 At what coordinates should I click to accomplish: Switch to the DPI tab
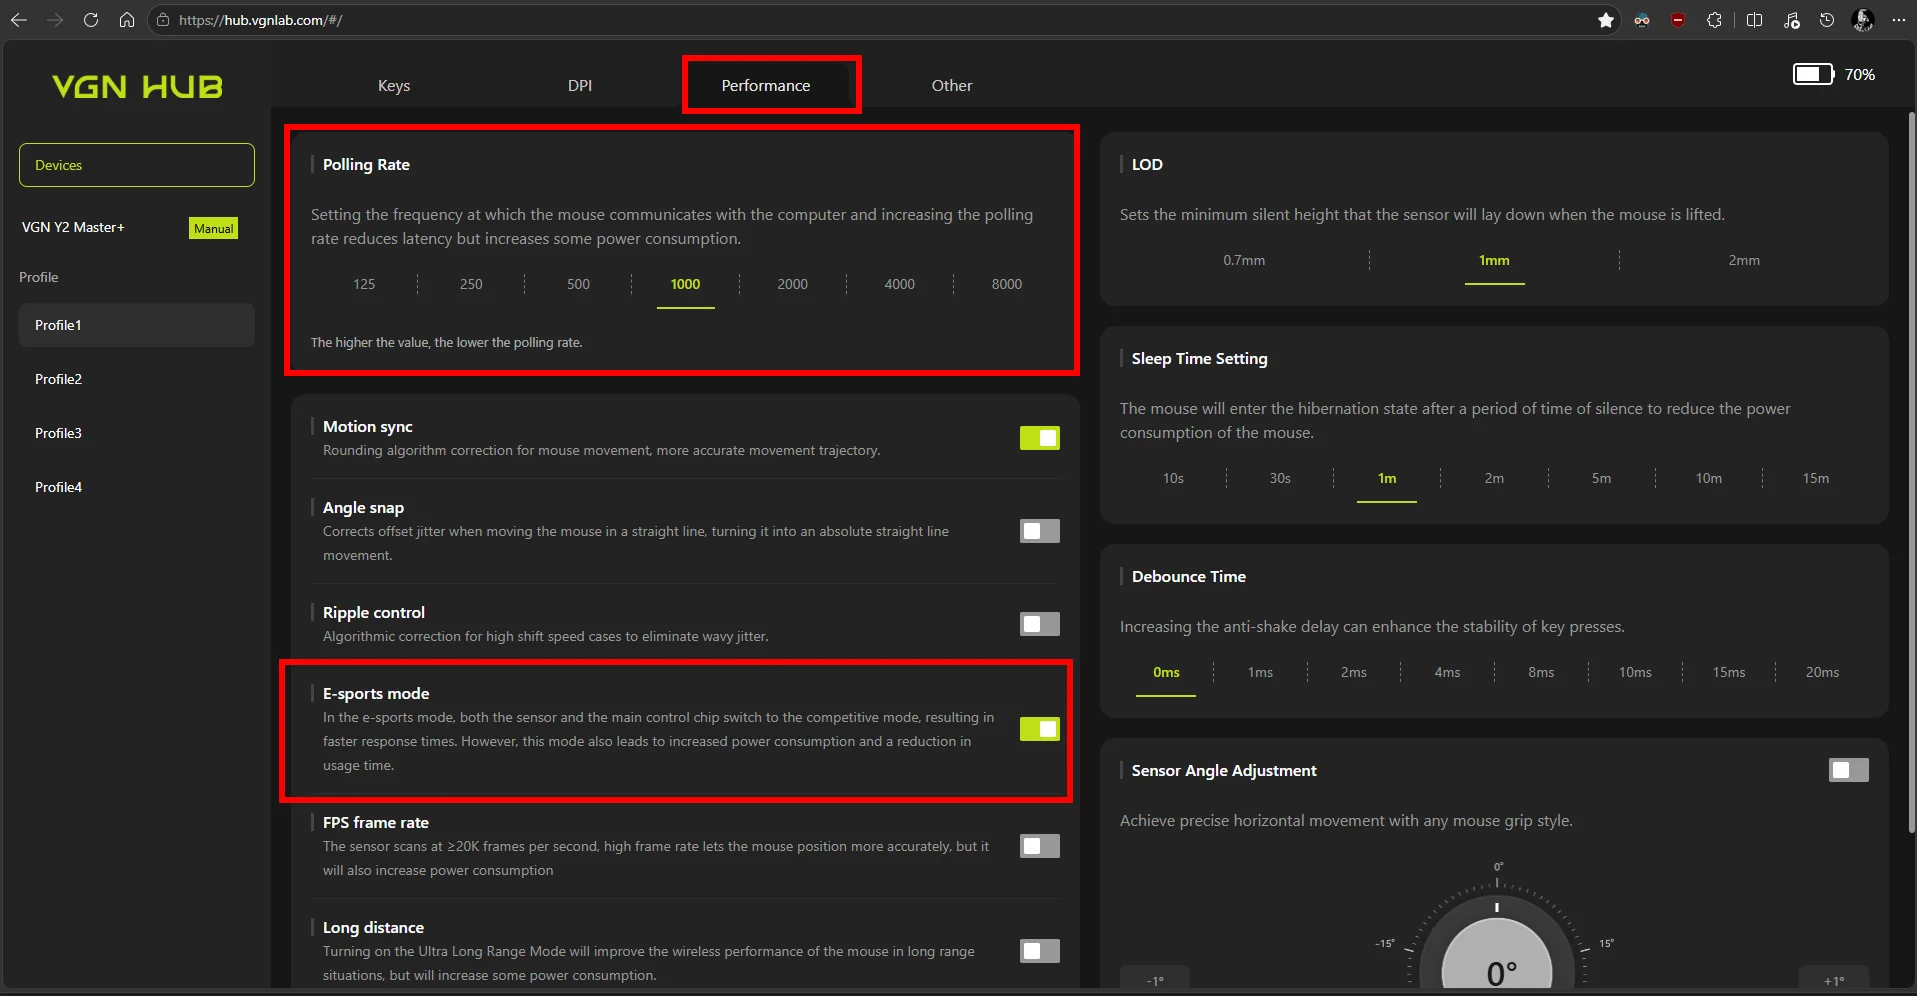580,86
